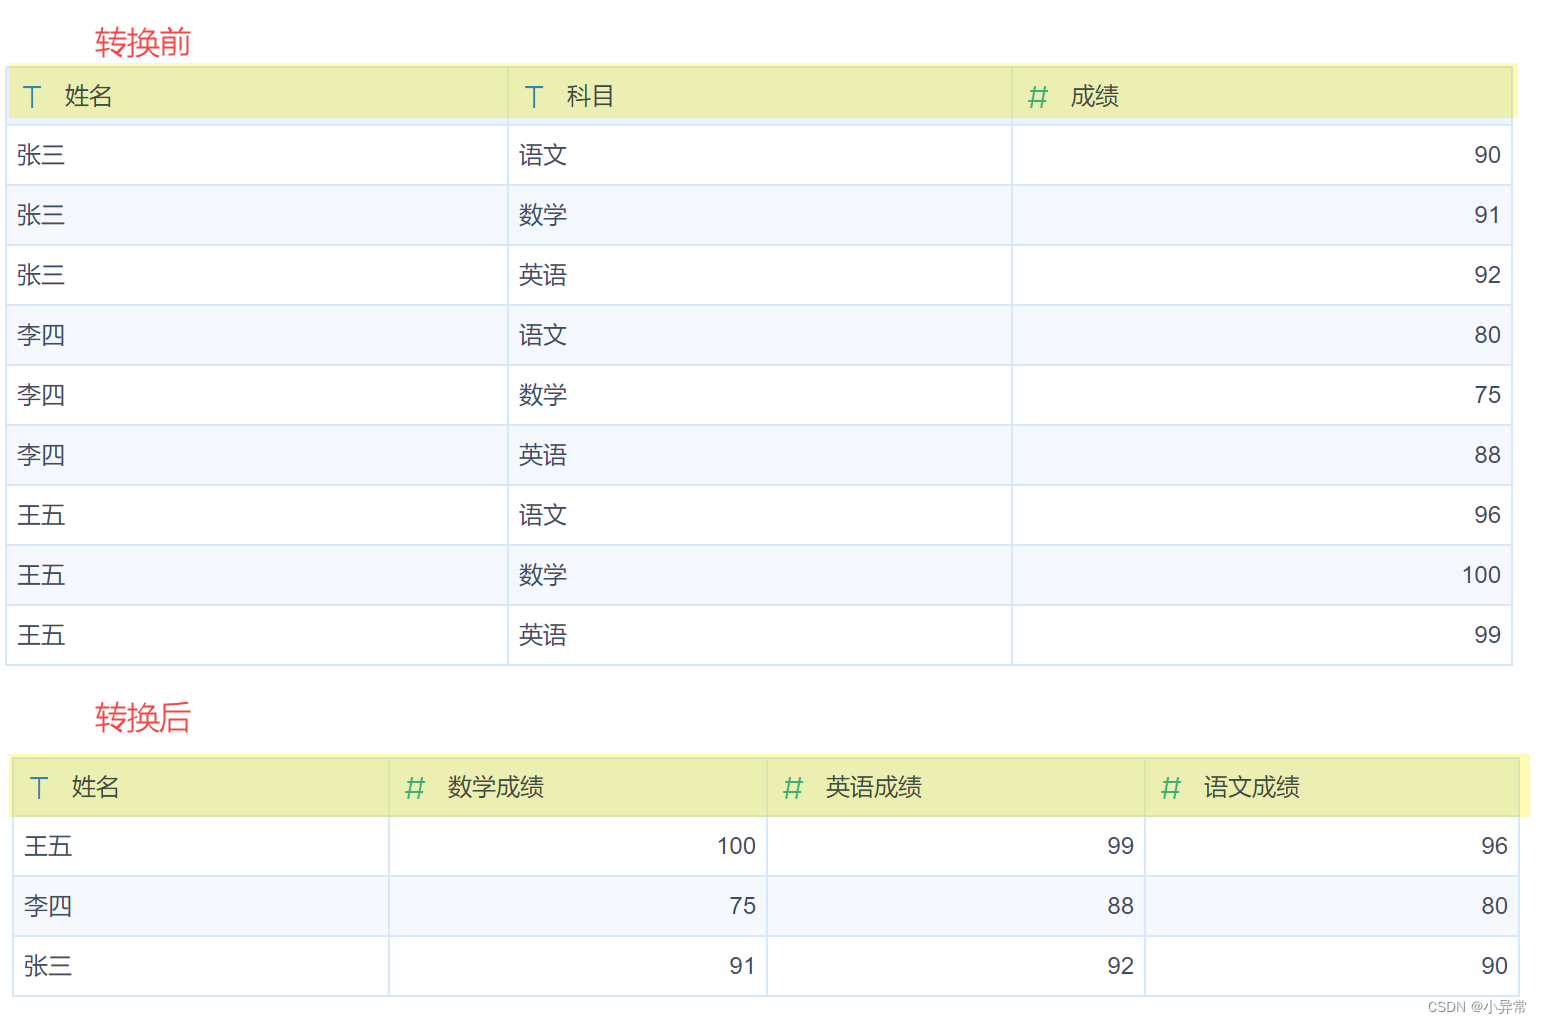Click 英语 in the row with score 99
The height and width of the screenshot is (1024, 1541).
[x=543, y=635]
